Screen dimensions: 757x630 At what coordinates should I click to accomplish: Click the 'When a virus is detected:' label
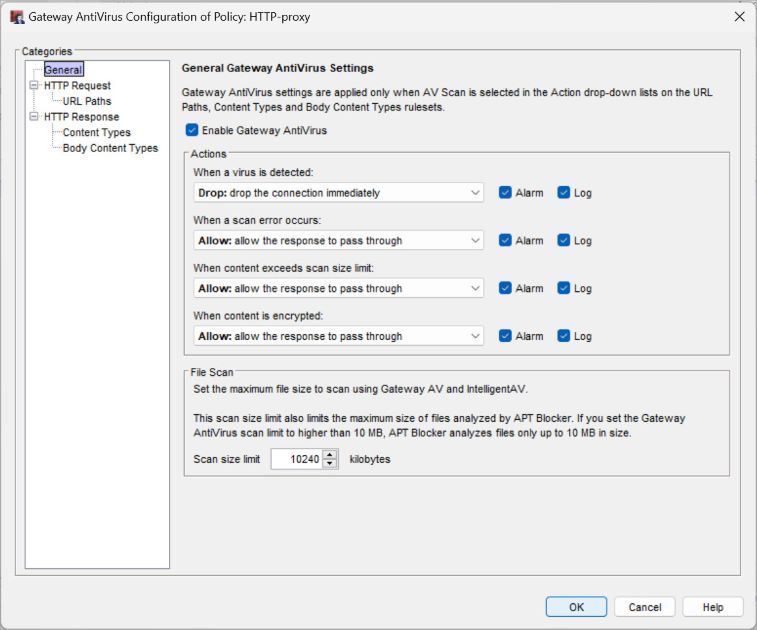(x=253, y=172)
